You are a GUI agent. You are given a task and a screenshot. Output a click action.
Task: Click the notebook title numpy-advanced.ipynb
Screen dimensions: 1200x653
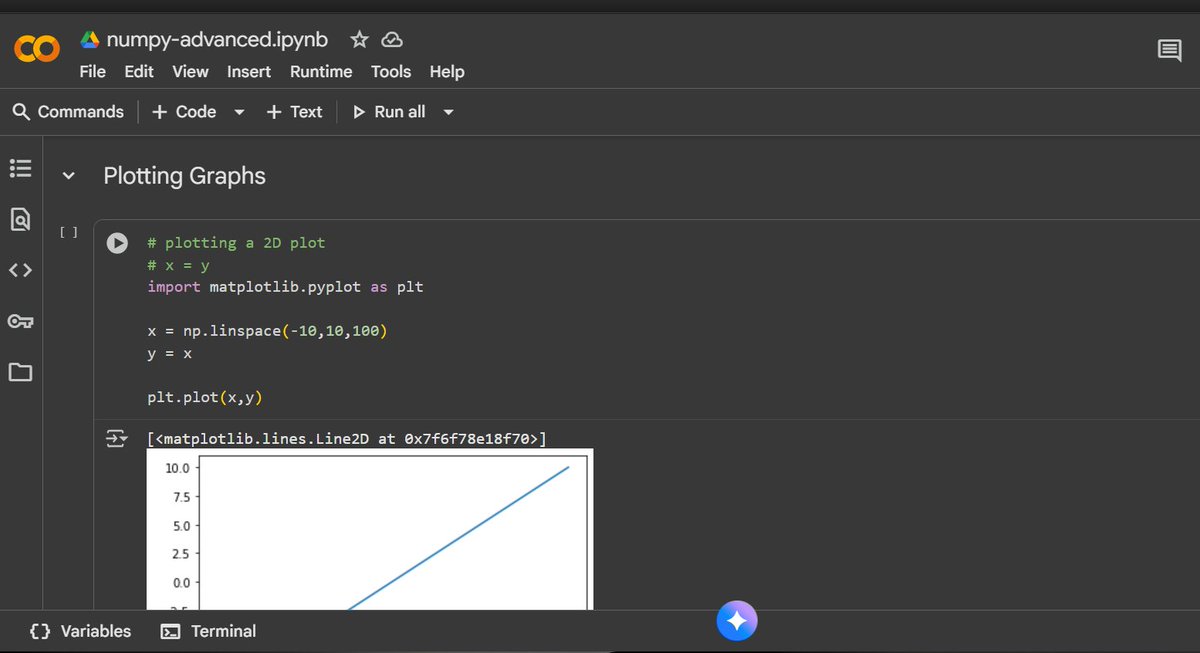pos(217,40)
